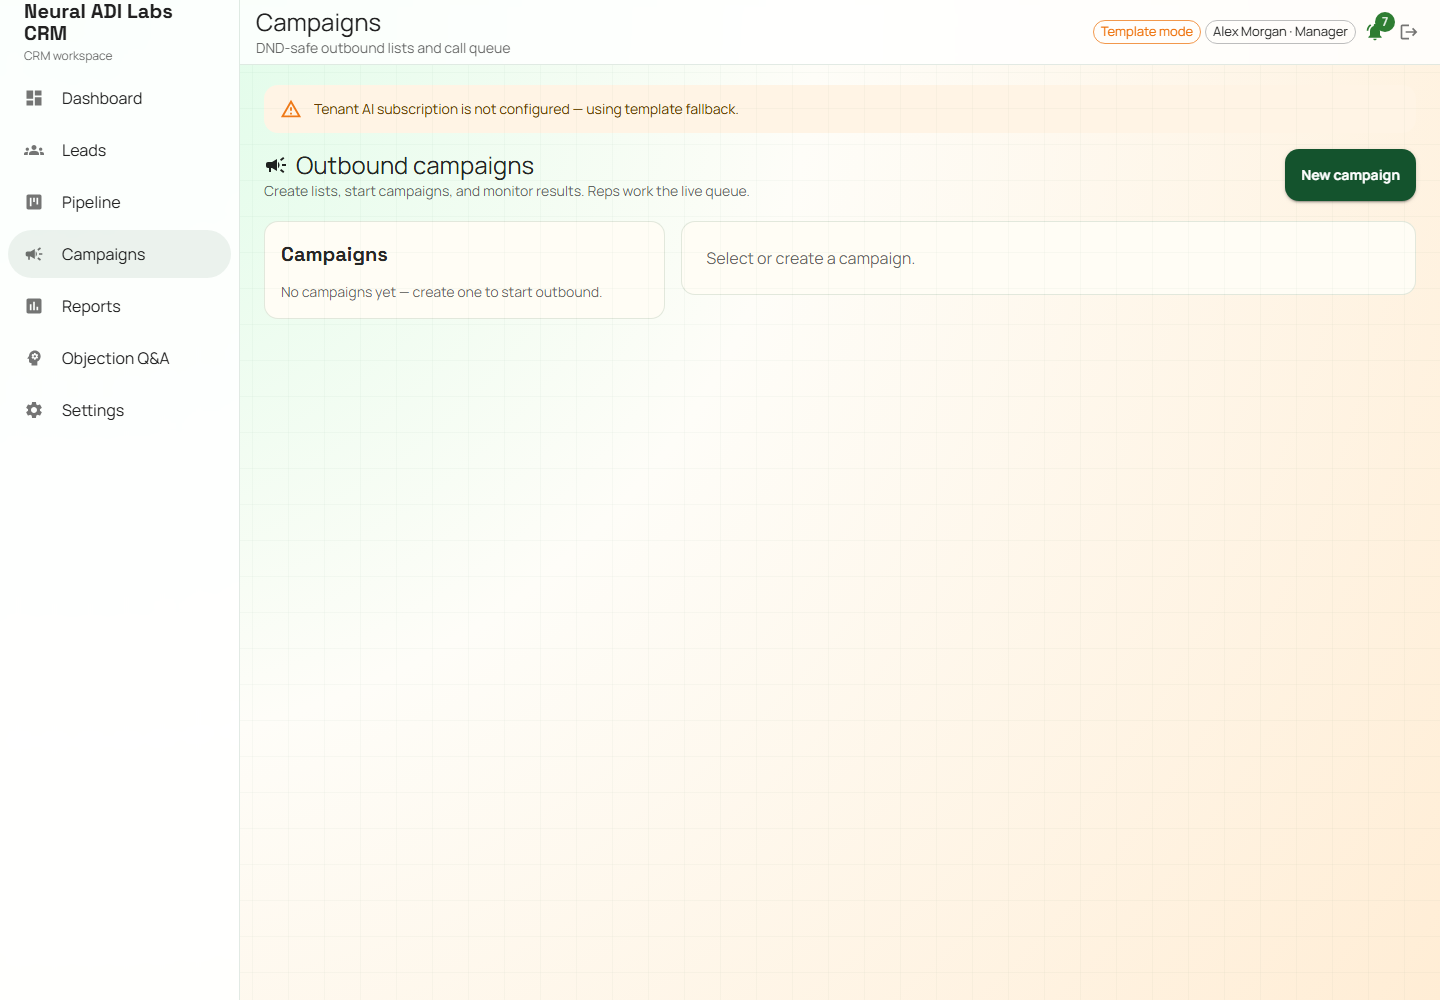Click the Leads people icon
This screenshot has width=1440, height=1000.
click(x=34, y=150)
